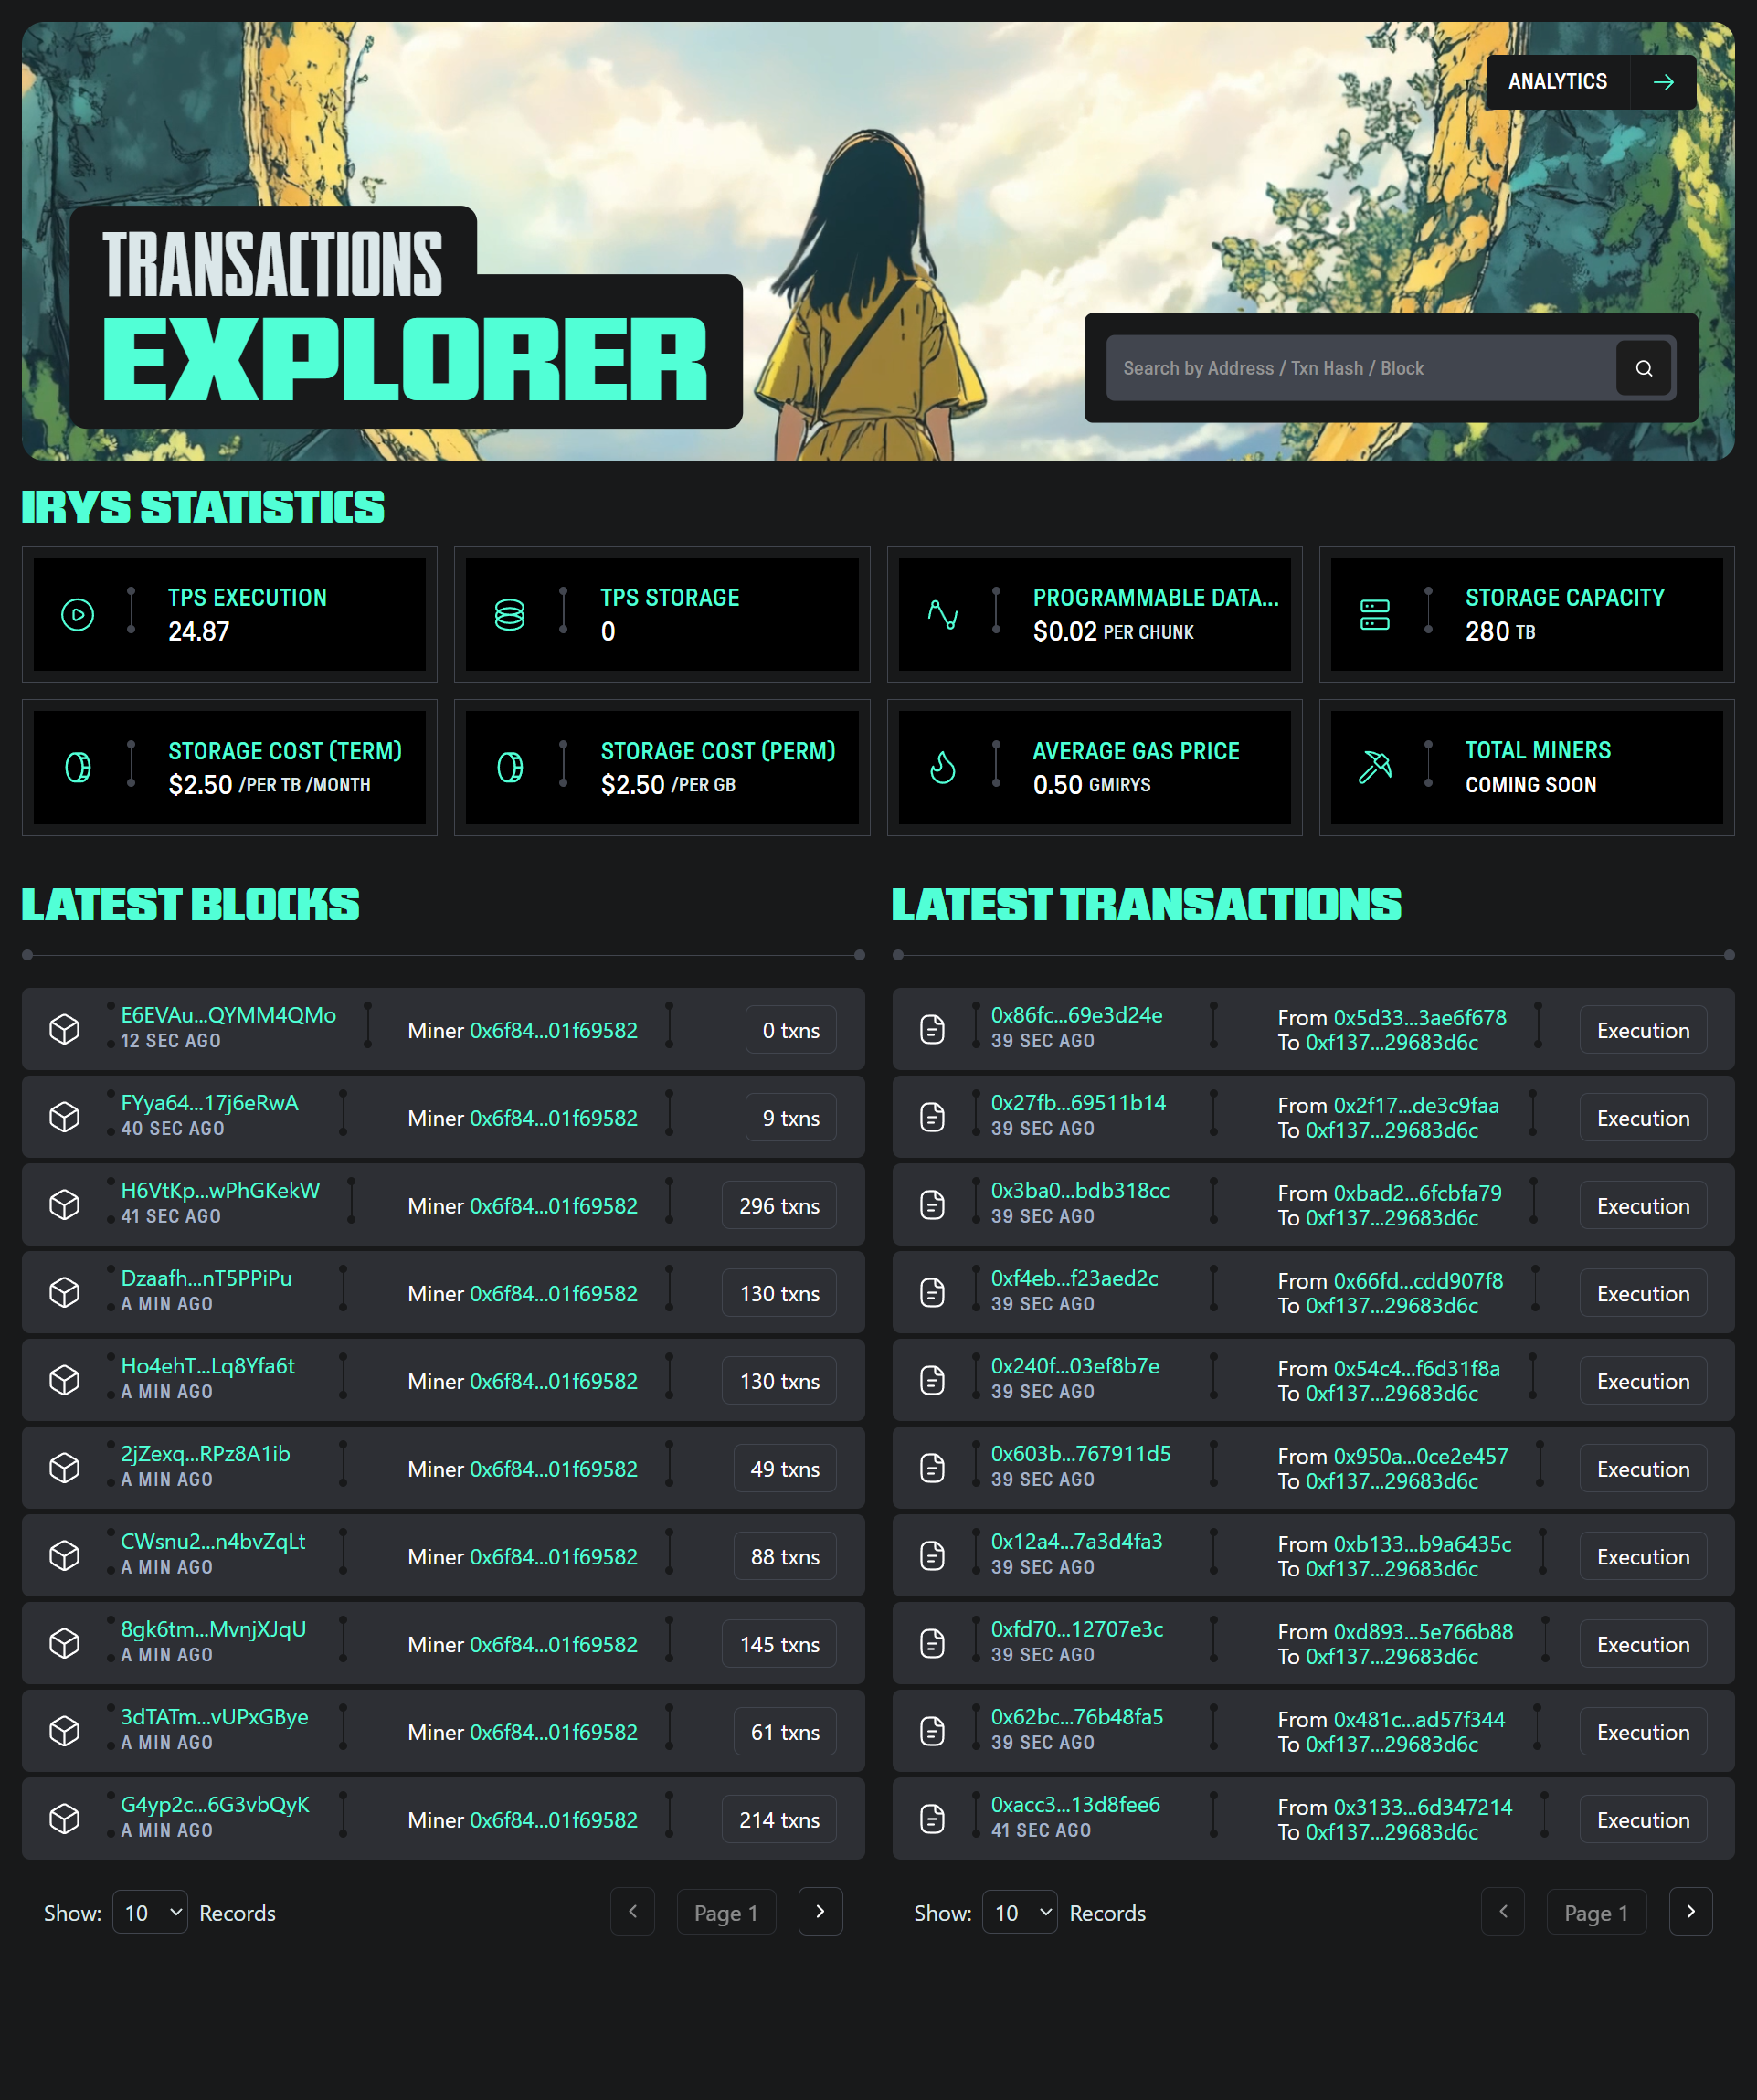This screenshot has width=1757, height=2100.
Task: Go to previous page of Latest Blocks
Action: coord(632,1911)
